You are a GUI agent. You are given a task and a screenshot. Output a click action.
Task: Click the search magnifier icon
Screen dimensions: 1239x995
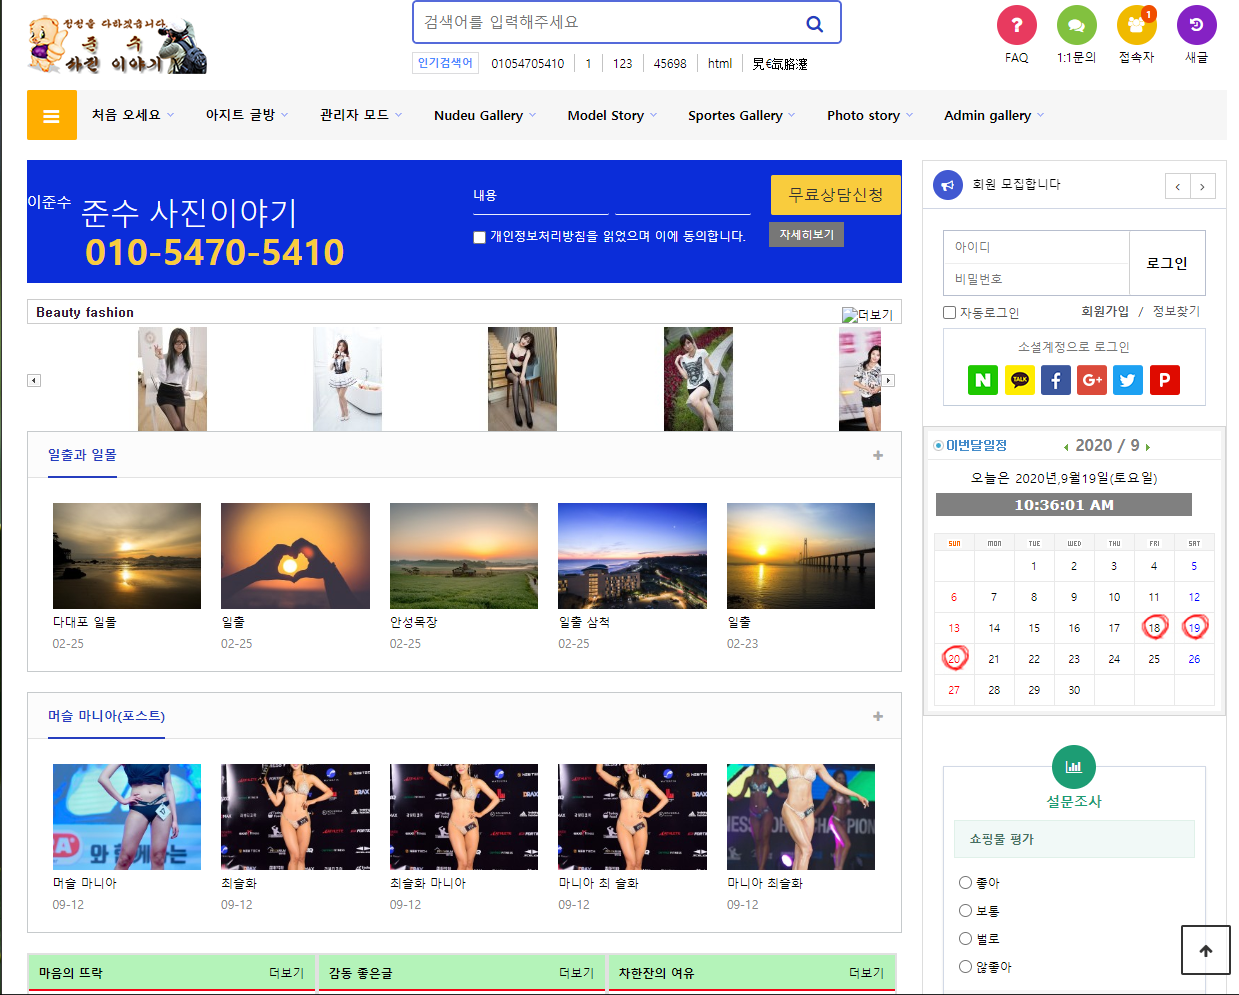click(814, 24)
